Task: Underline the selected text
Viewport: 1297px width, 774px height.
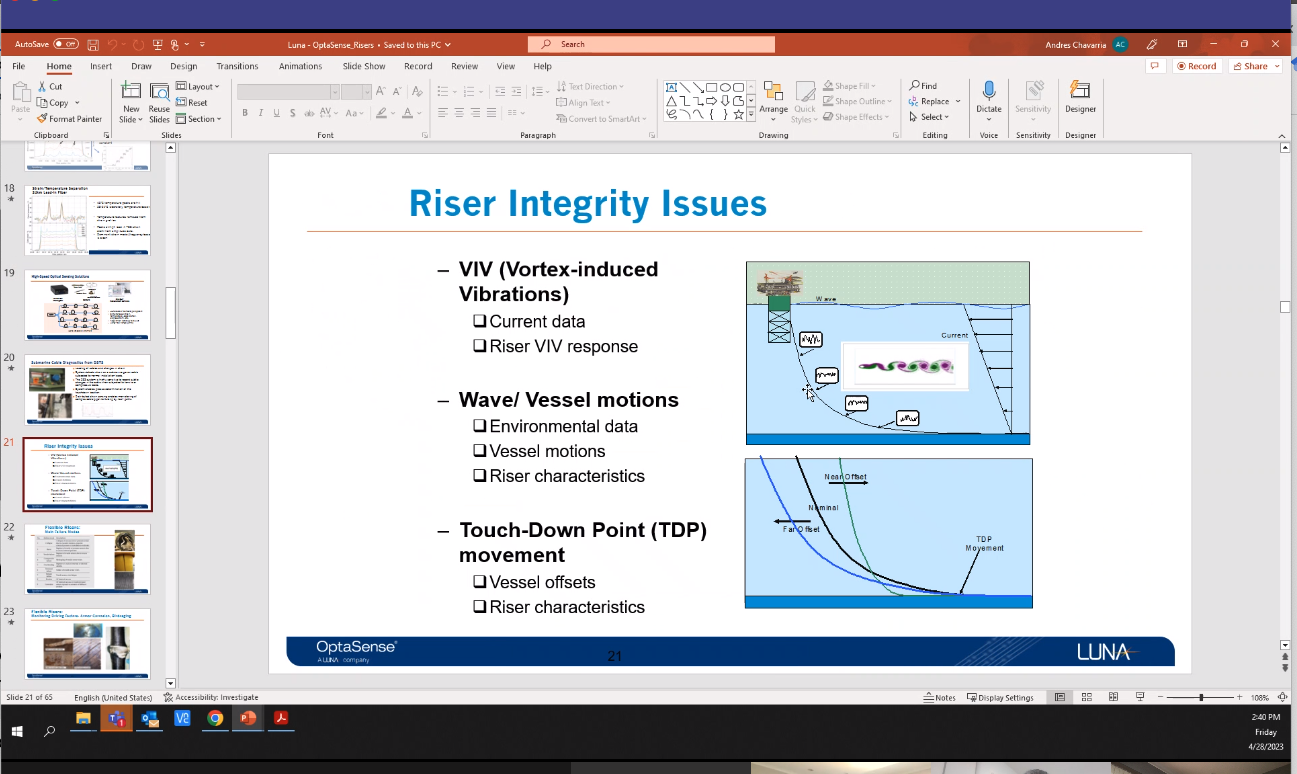Action: (276, 113)
